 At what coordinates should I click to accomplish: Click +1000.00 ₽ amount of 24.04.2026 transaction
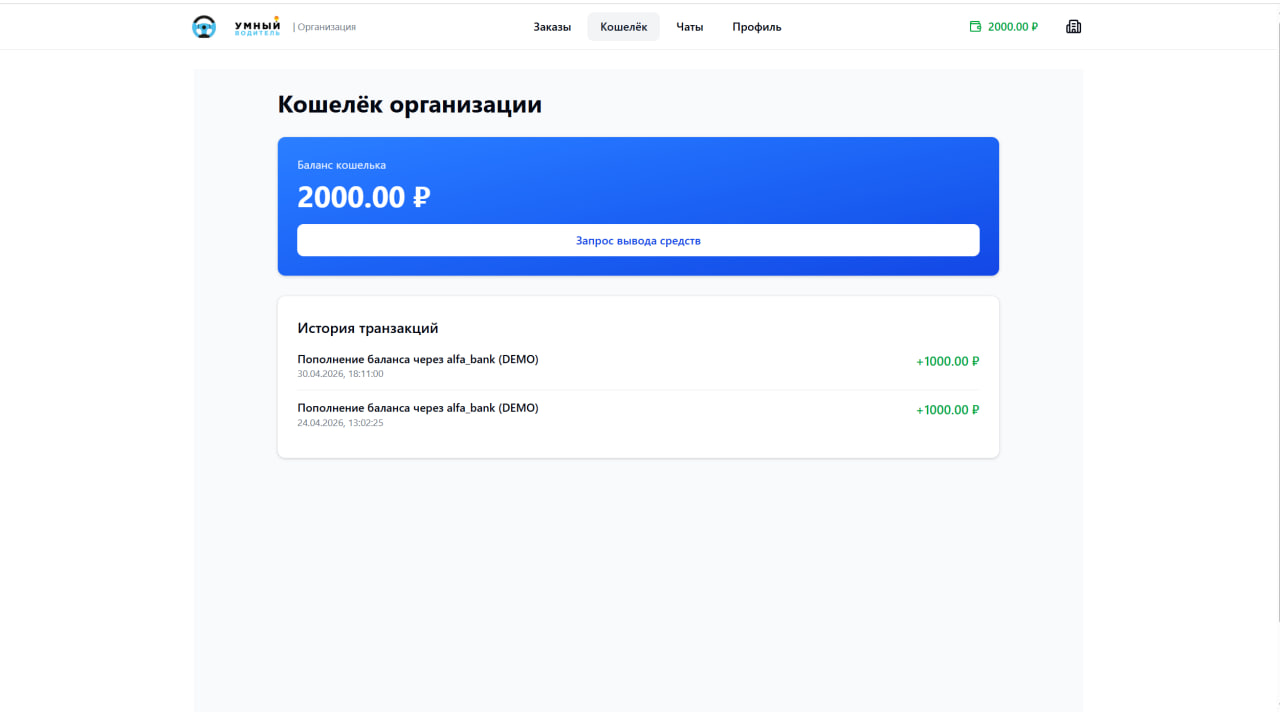947,410
